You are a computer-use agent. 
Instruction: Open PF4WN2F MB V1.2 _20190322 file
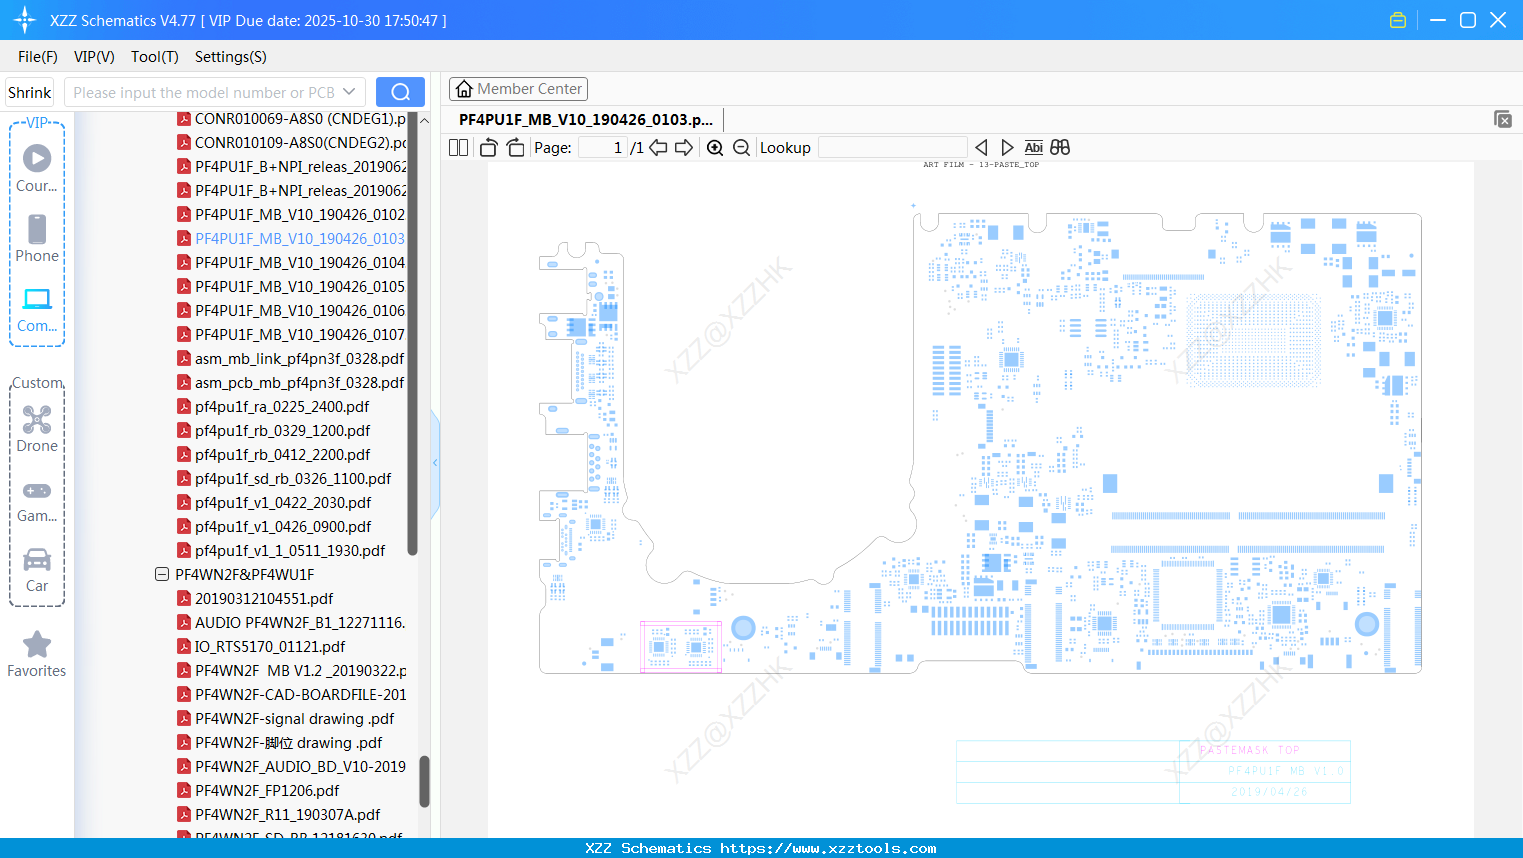[300, 671]
